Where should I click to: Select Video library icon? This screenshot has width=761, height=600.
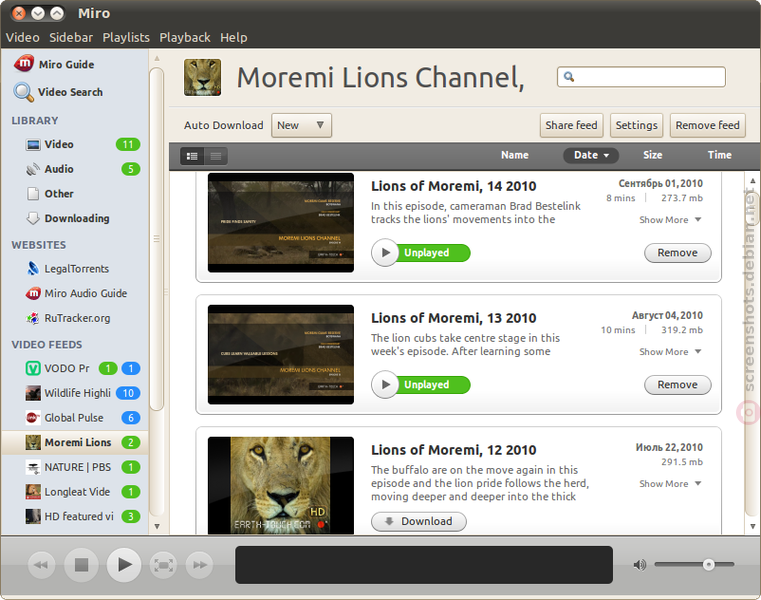(33, 145)
